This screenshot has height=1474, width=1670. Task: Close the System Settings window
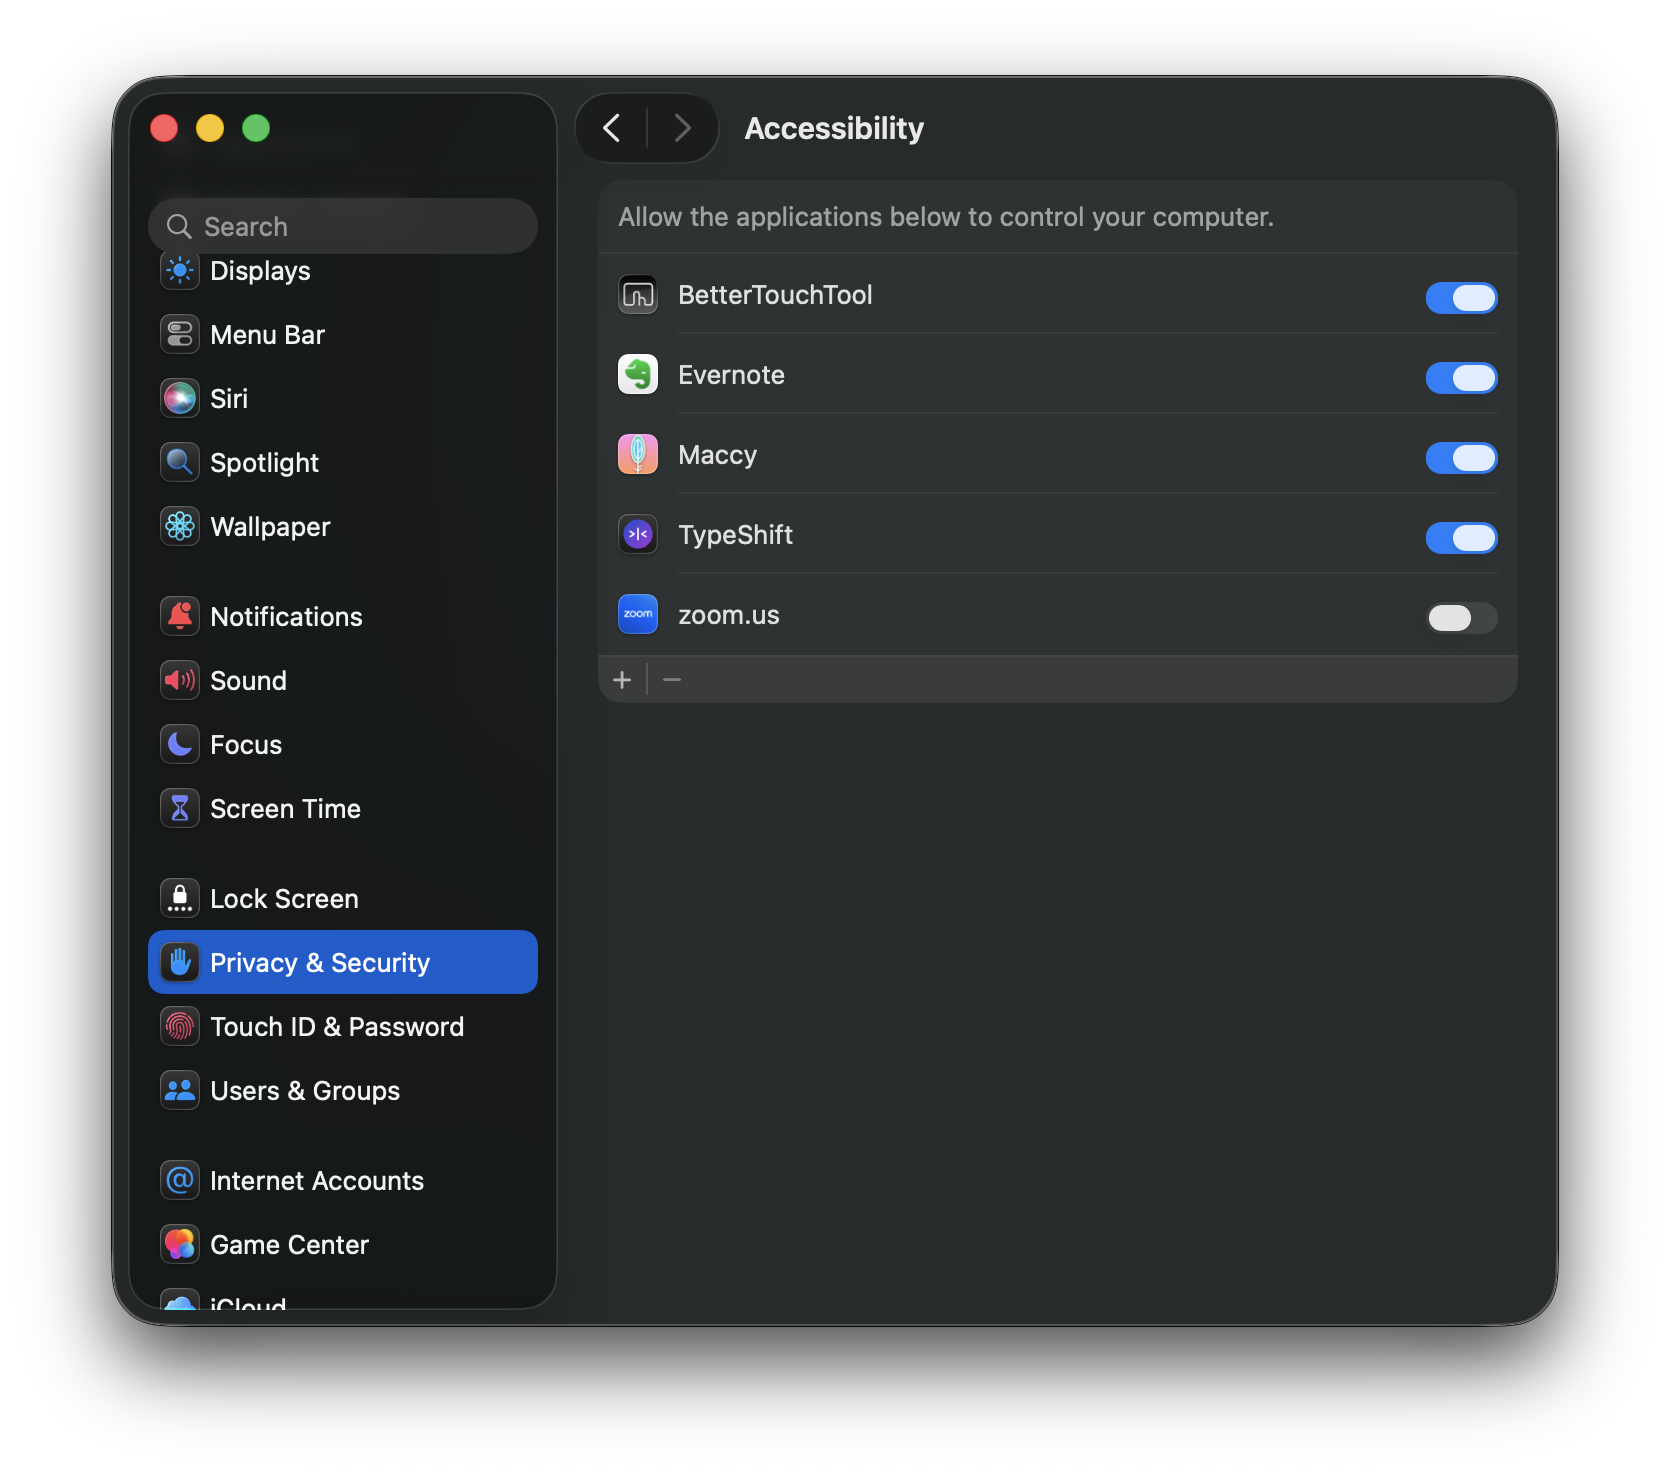164,128
